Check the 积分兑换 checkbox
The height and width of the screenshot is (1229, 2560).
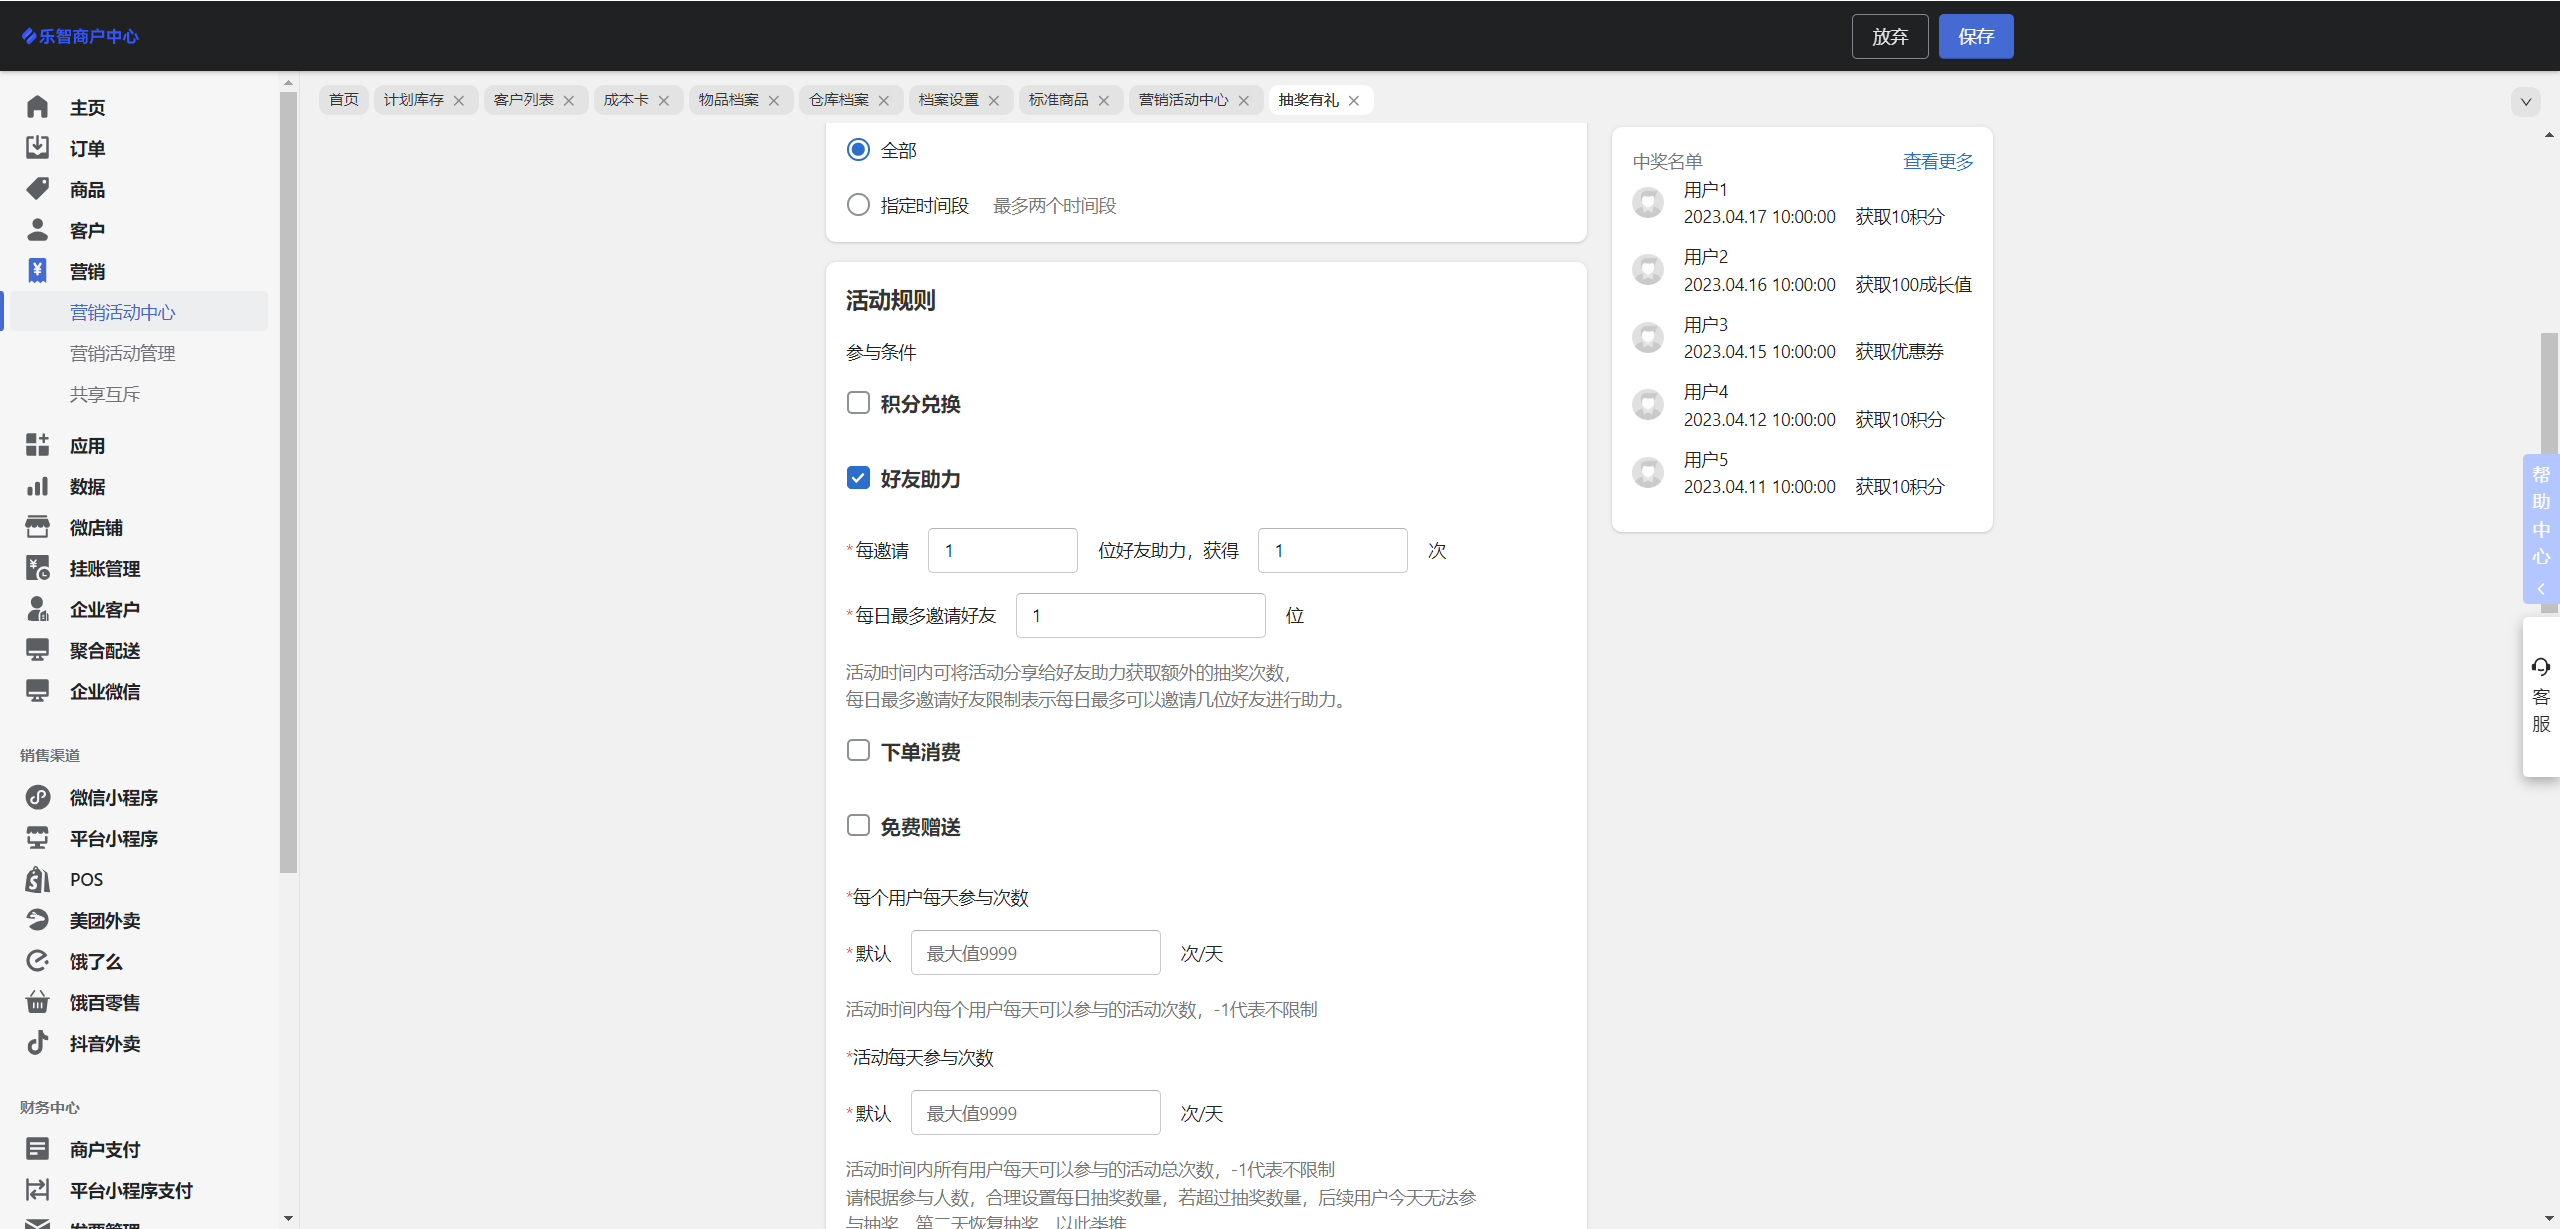click(x=858, y=403)
